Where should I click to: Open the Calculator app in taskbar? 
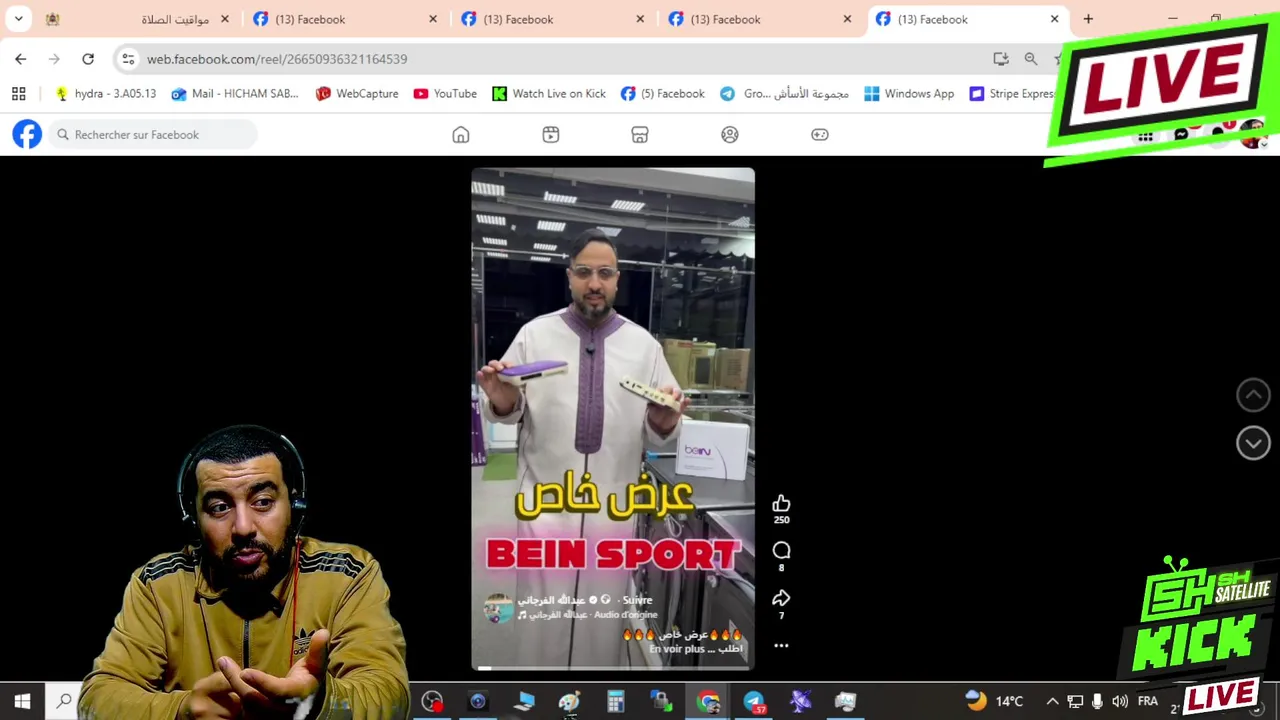[x=616, y=702]
